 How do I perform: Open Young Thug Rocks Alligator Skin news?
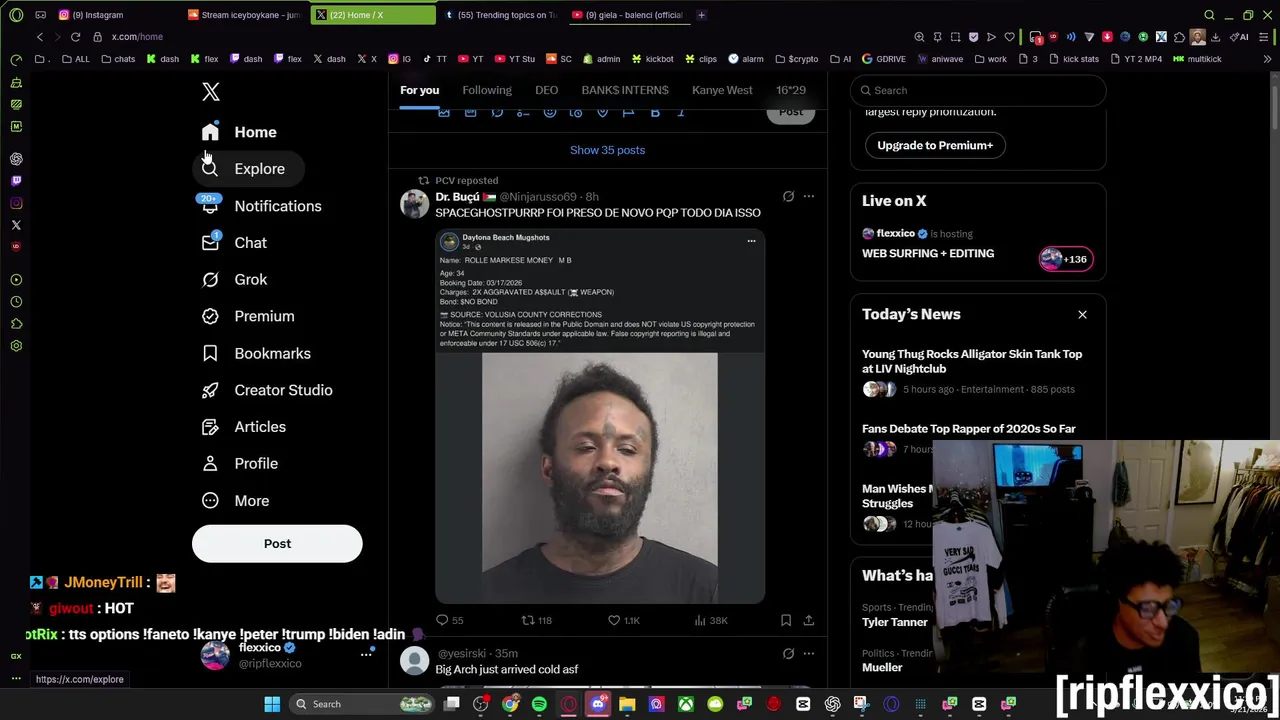pyautogui.click(x=972, y=361)
